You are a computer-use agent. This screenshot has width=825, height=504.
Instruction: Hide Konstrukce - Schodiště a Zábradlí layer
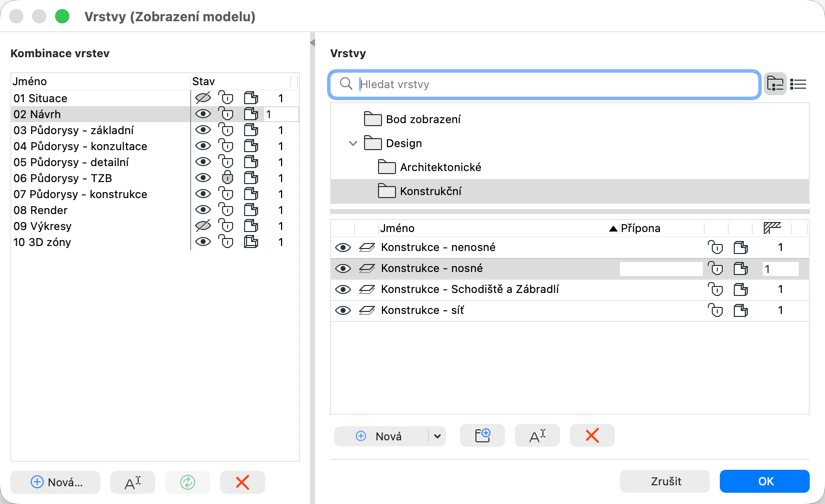343,289
